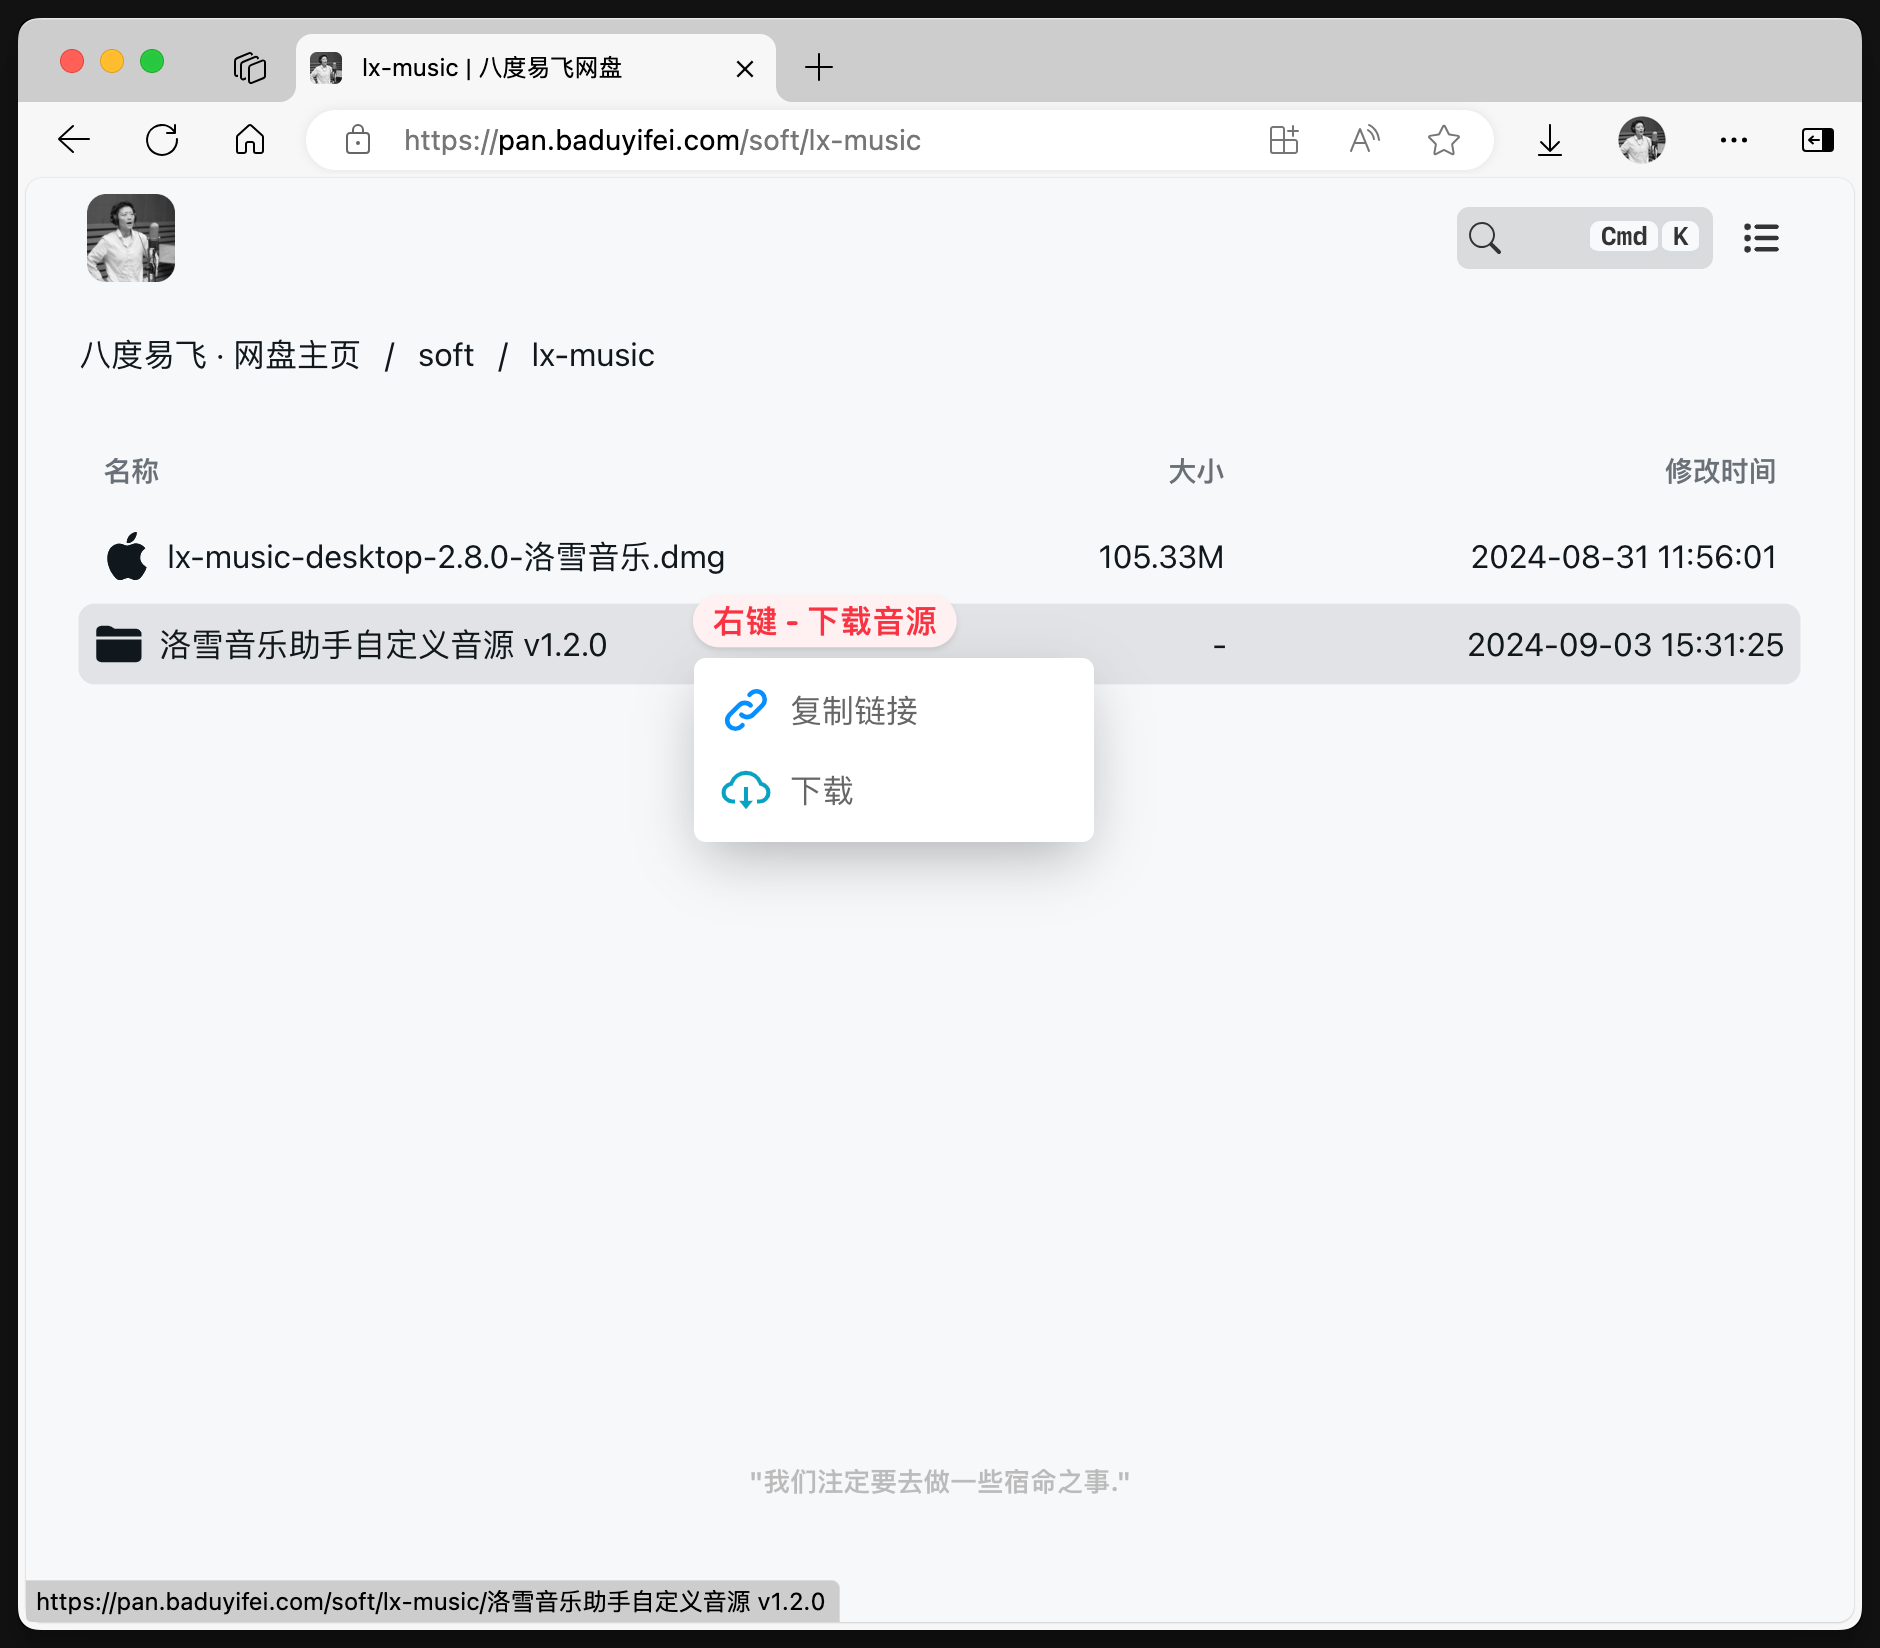Click the cloud download icon
The width and height of the screenshot is (1880, 1648).
746,790
